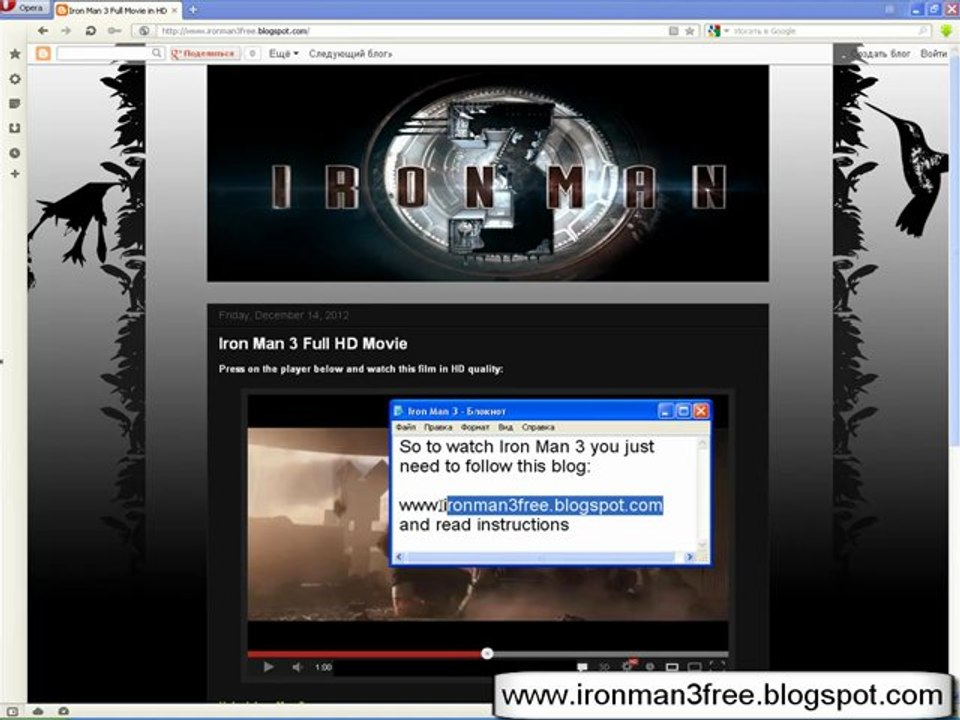The height and width of the screenshot is (720, 960).
Task: Open Правка menu in Notepad
Action: (438, 427)
